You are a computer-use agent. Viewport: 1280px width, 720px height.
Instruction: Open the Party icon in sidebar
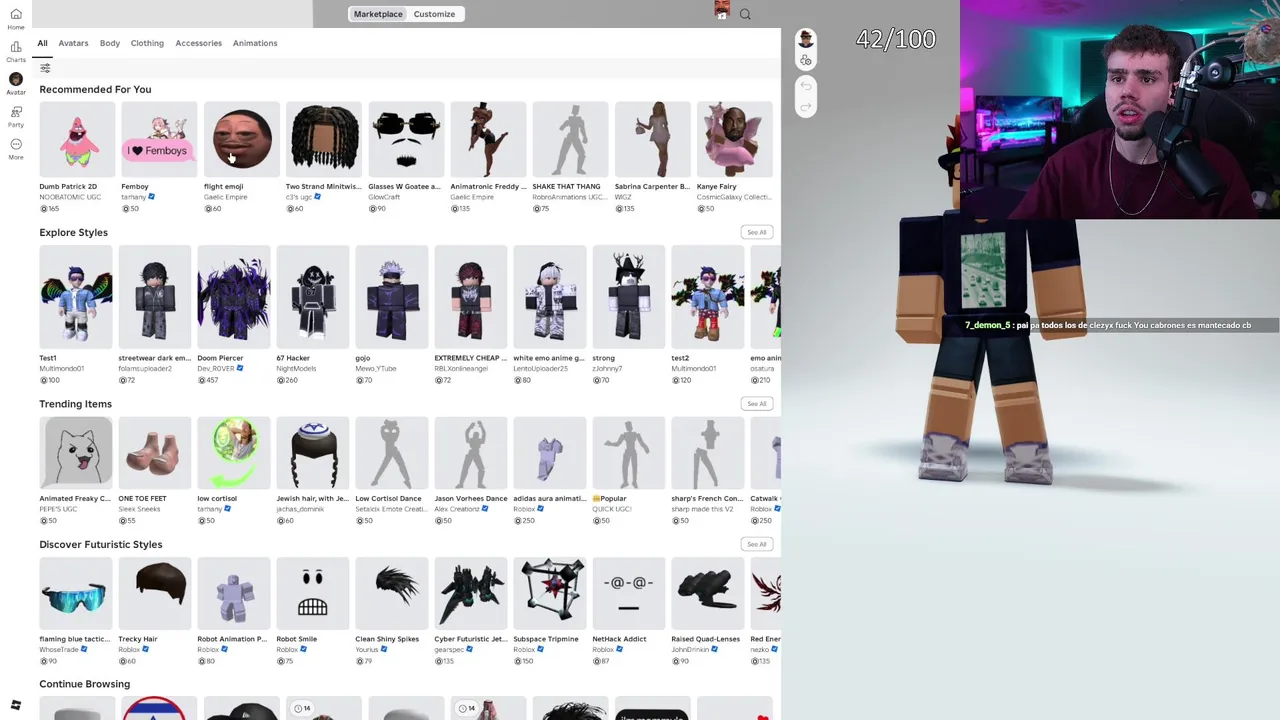coord(16,116)
